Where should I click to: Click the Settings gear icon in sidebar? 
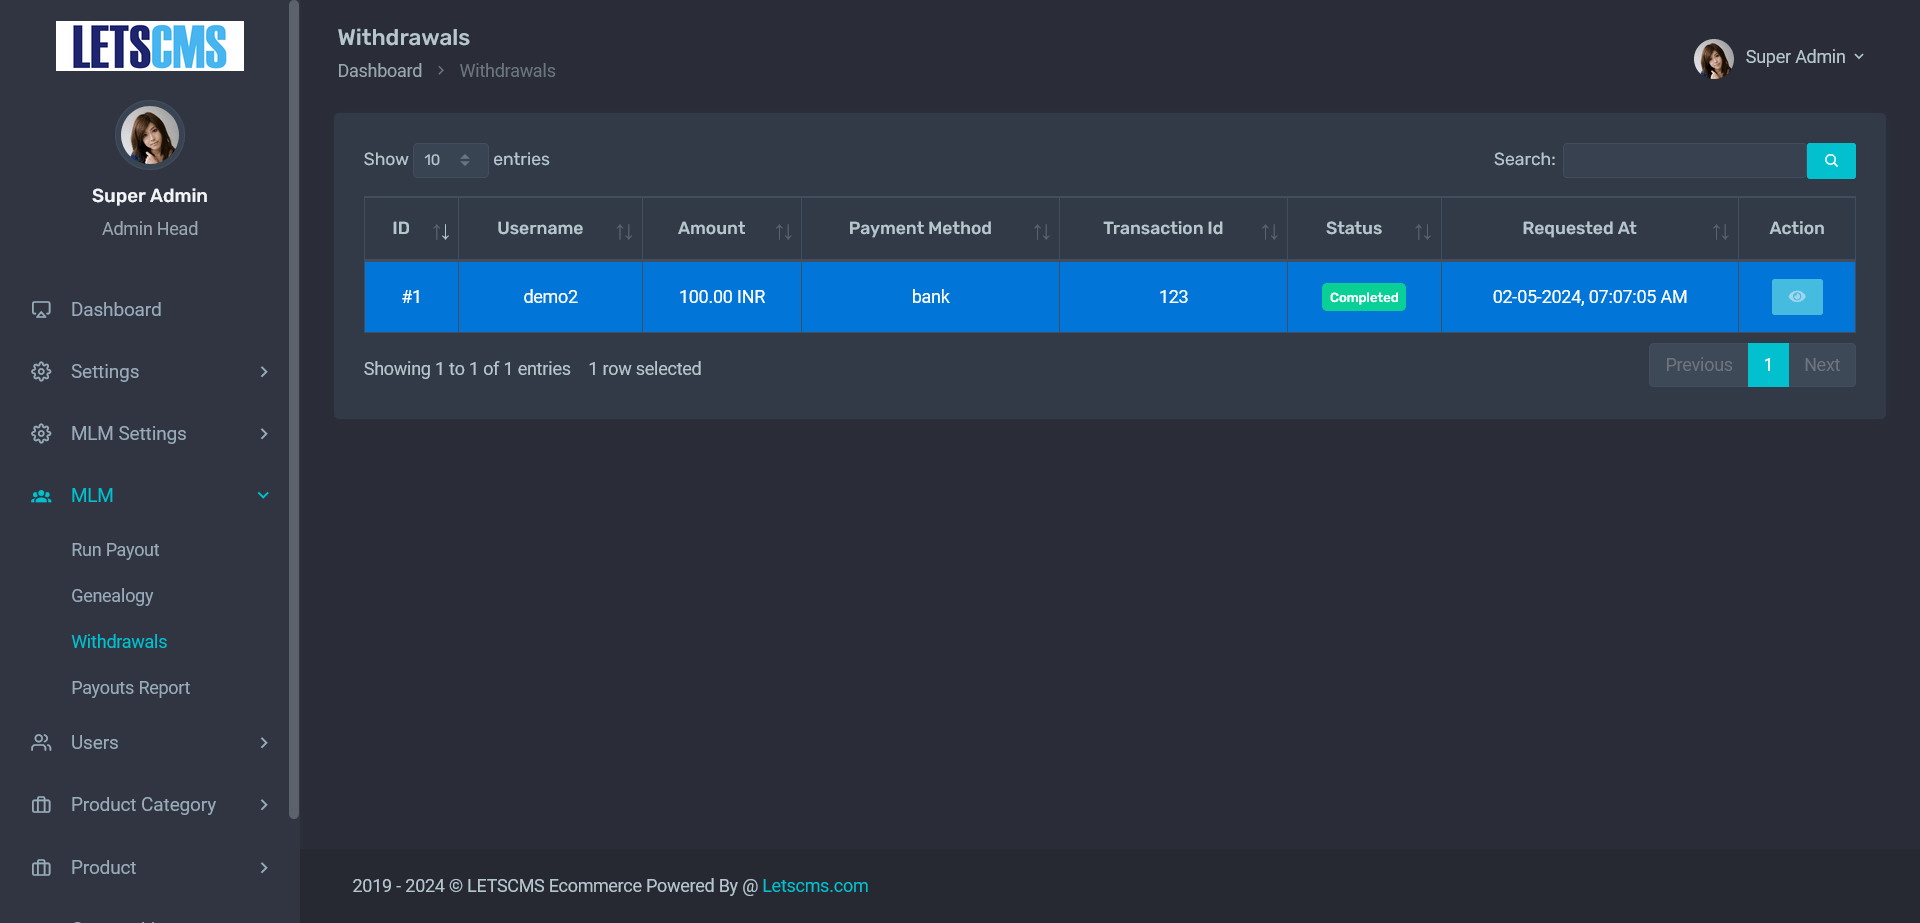click(x=41, y=372)
